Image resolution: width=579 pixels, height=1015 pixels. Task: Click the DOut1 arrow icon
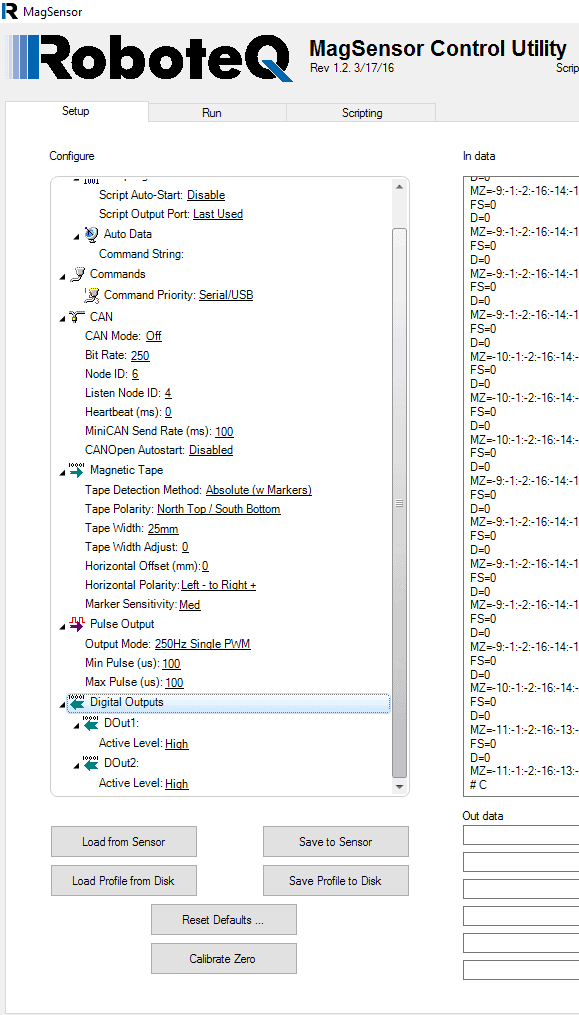(91, 723)
